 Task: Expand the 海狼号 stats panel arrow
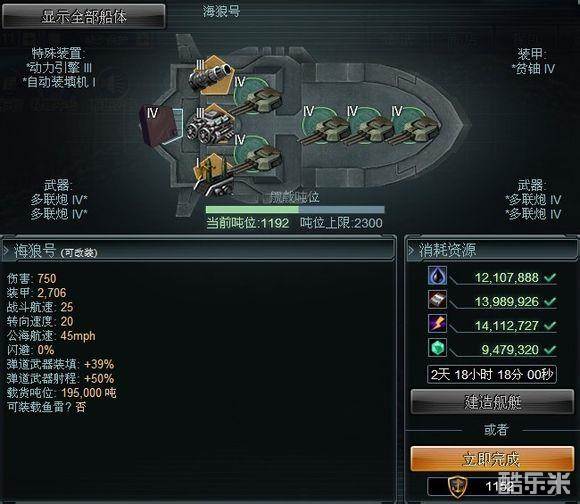coord(6,251)
